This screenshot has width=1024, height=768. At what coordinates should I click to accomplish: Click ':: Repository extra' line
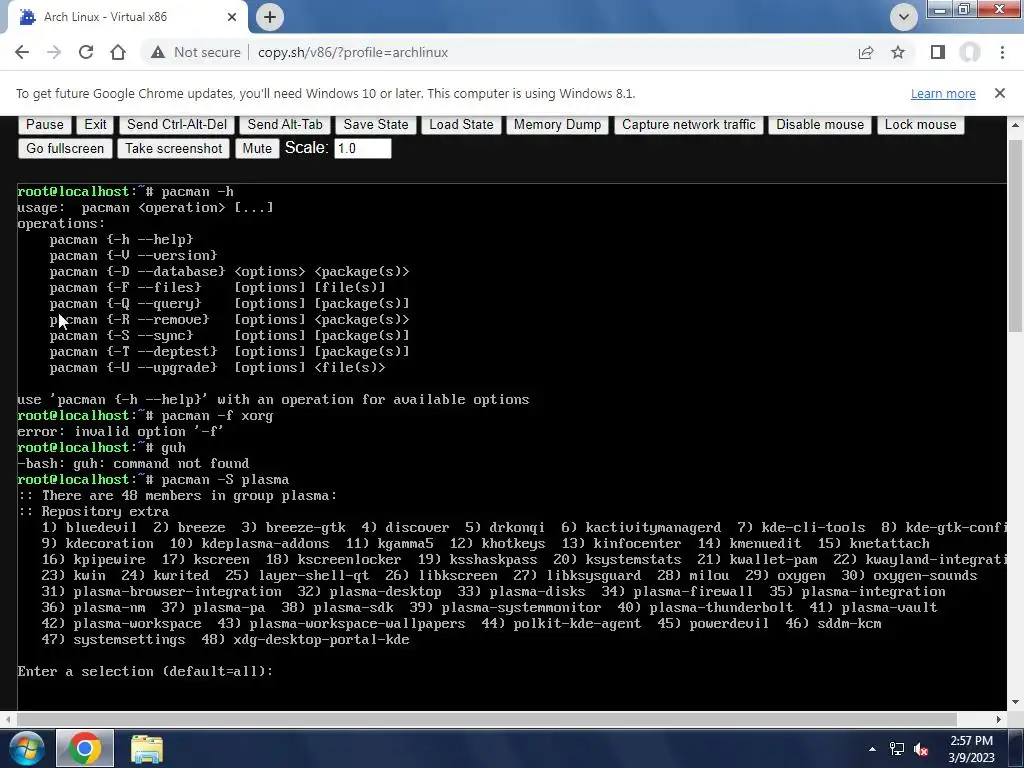coord(93,511)
